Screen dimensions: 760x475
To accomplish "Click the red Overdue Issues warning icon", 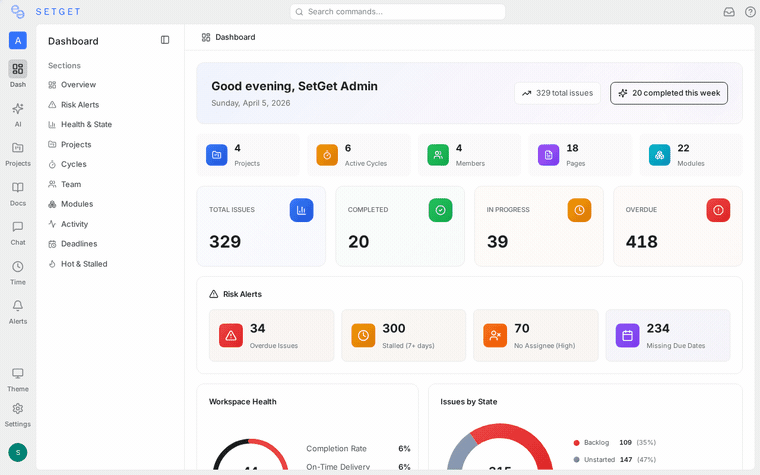I will point(231,335).
